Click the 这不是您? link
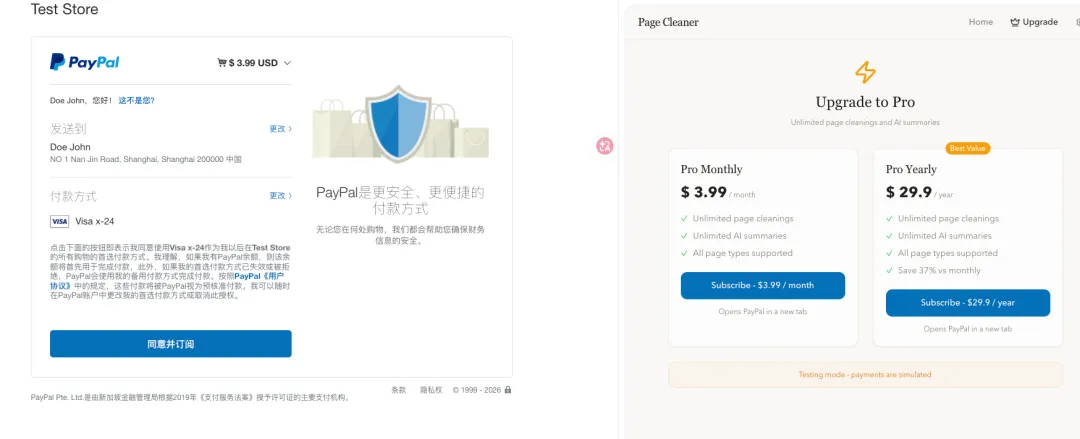Viewport: 1080px width, 439px height. point(136,100)
